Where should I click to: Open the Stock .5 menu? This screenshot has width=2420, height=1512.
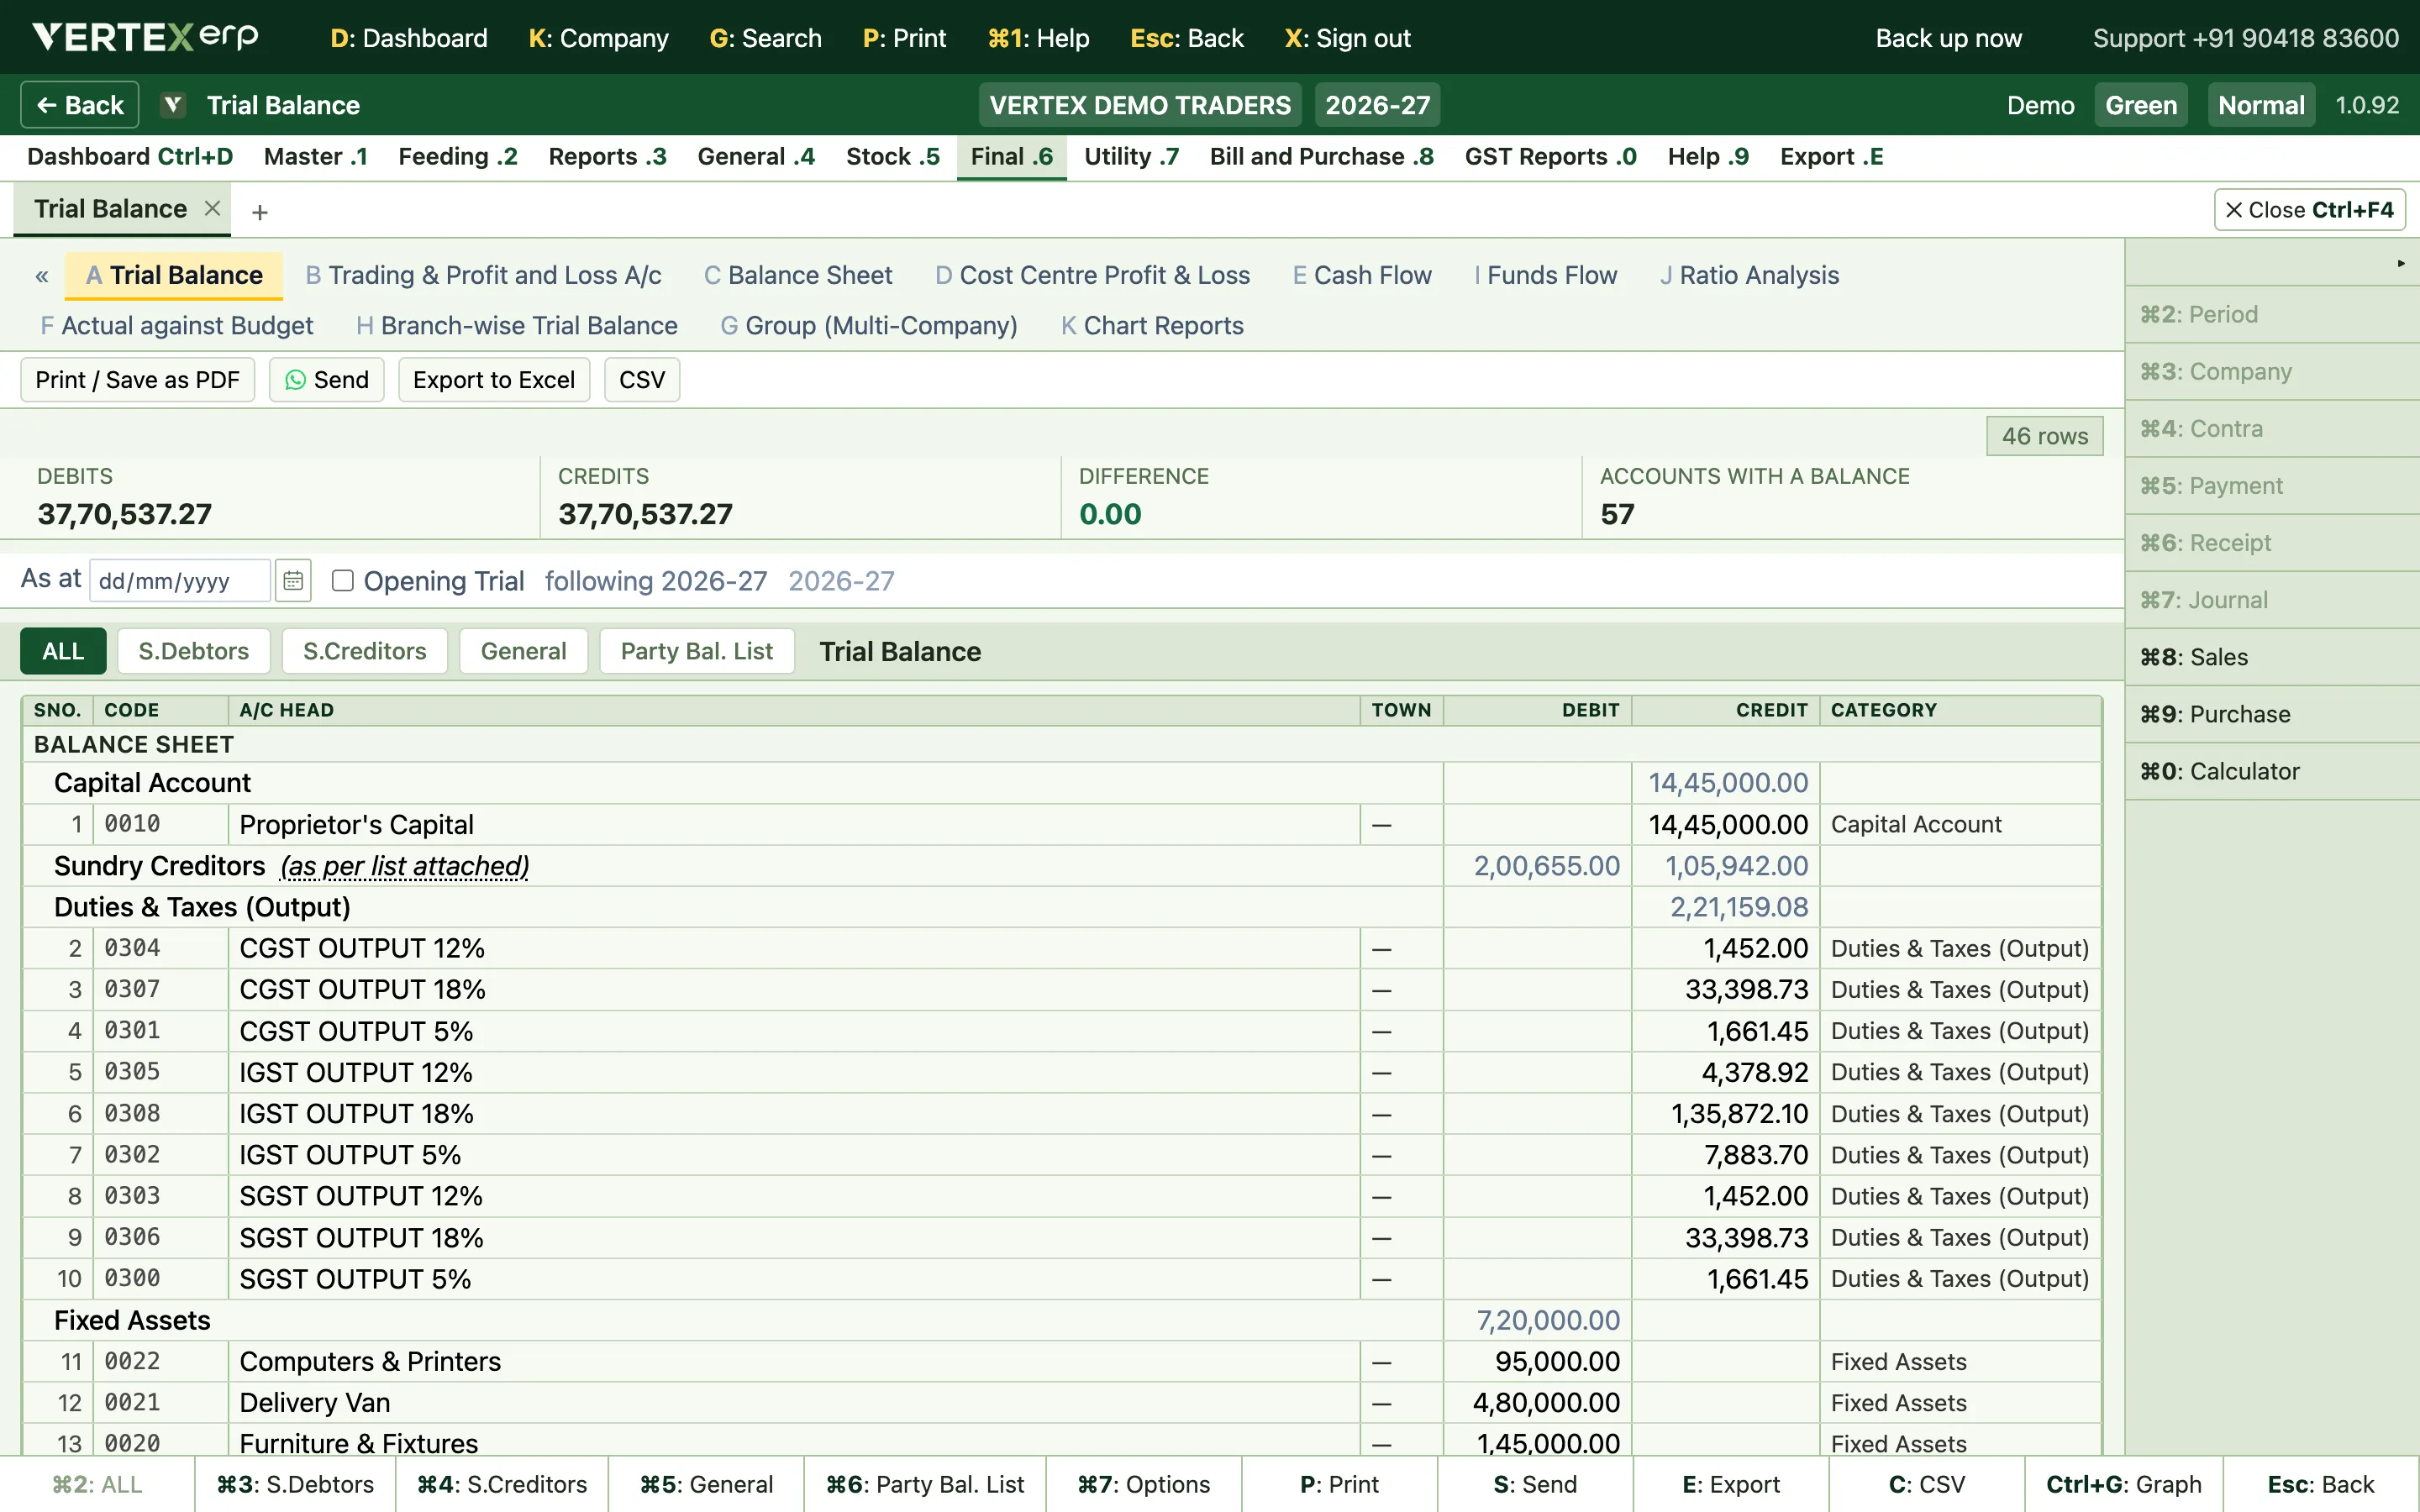tap(892, 157)
